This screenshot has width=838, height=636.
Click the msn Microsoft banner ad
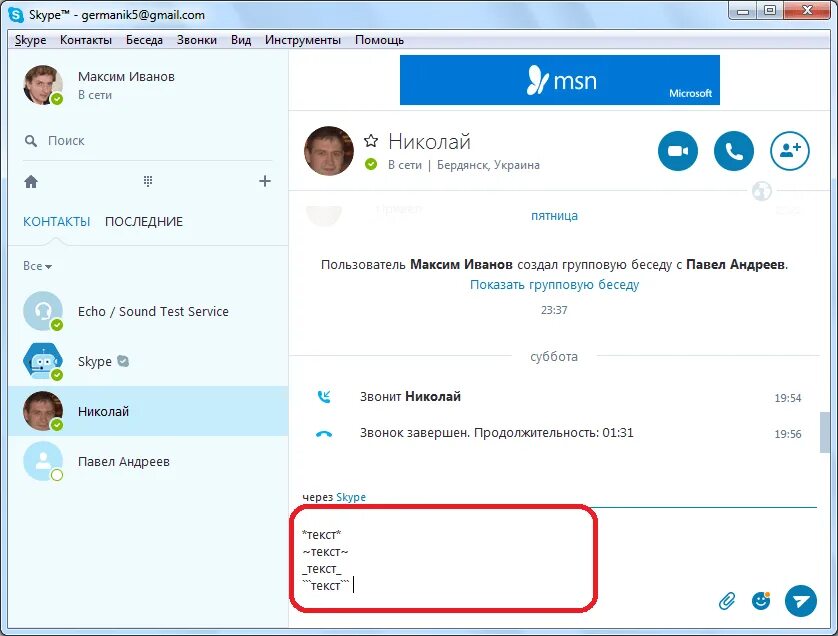click(x=560, y=80)
